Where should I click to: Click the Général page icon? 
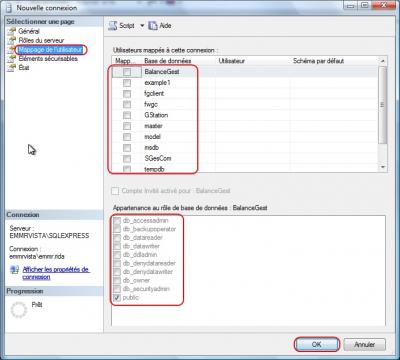point(12,31)
